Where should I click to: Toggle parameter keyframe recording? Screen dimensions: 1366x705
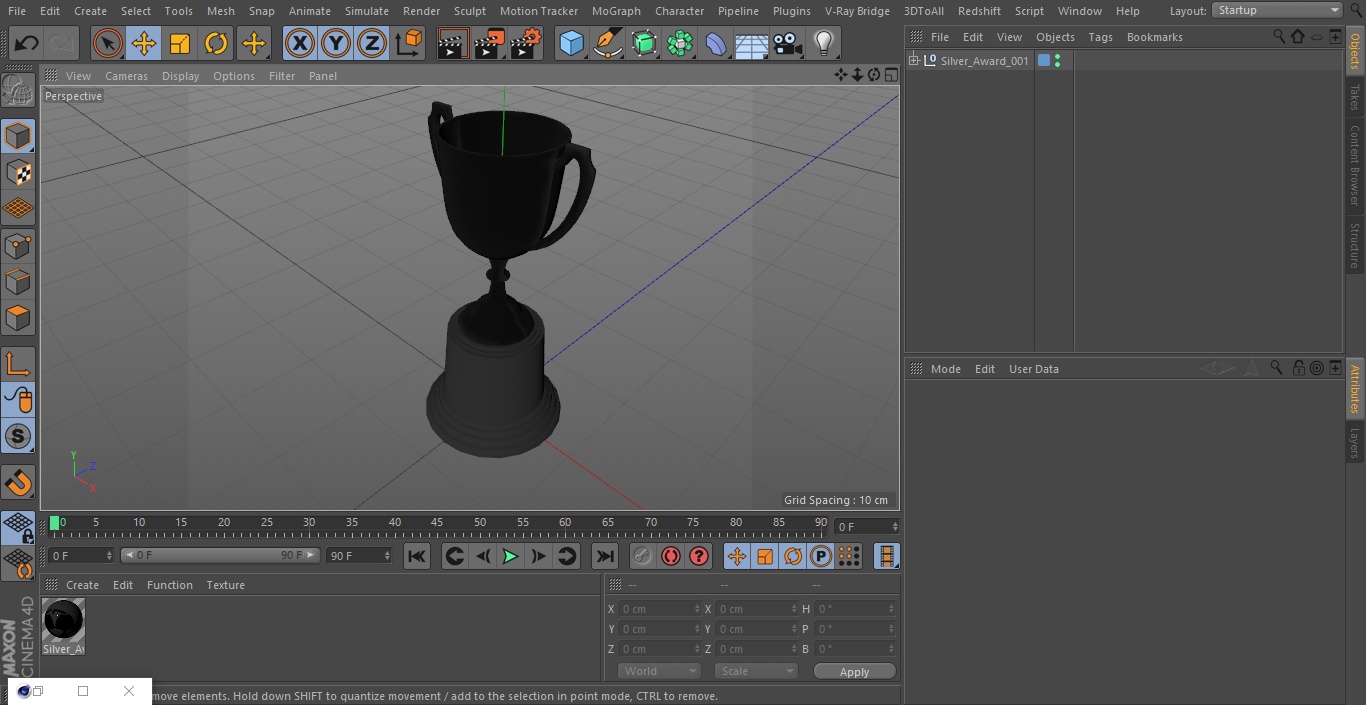pos(821,556)
